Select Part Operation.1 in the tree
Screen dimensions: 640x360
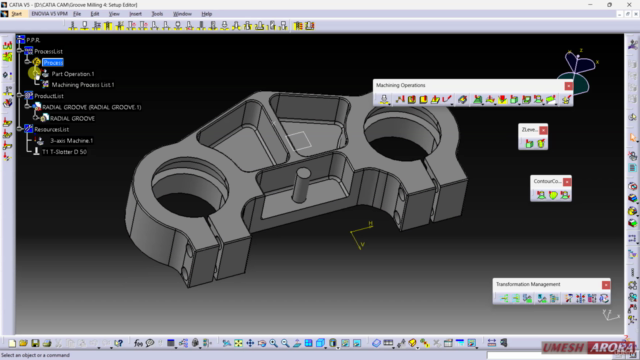tap(73, 74)
